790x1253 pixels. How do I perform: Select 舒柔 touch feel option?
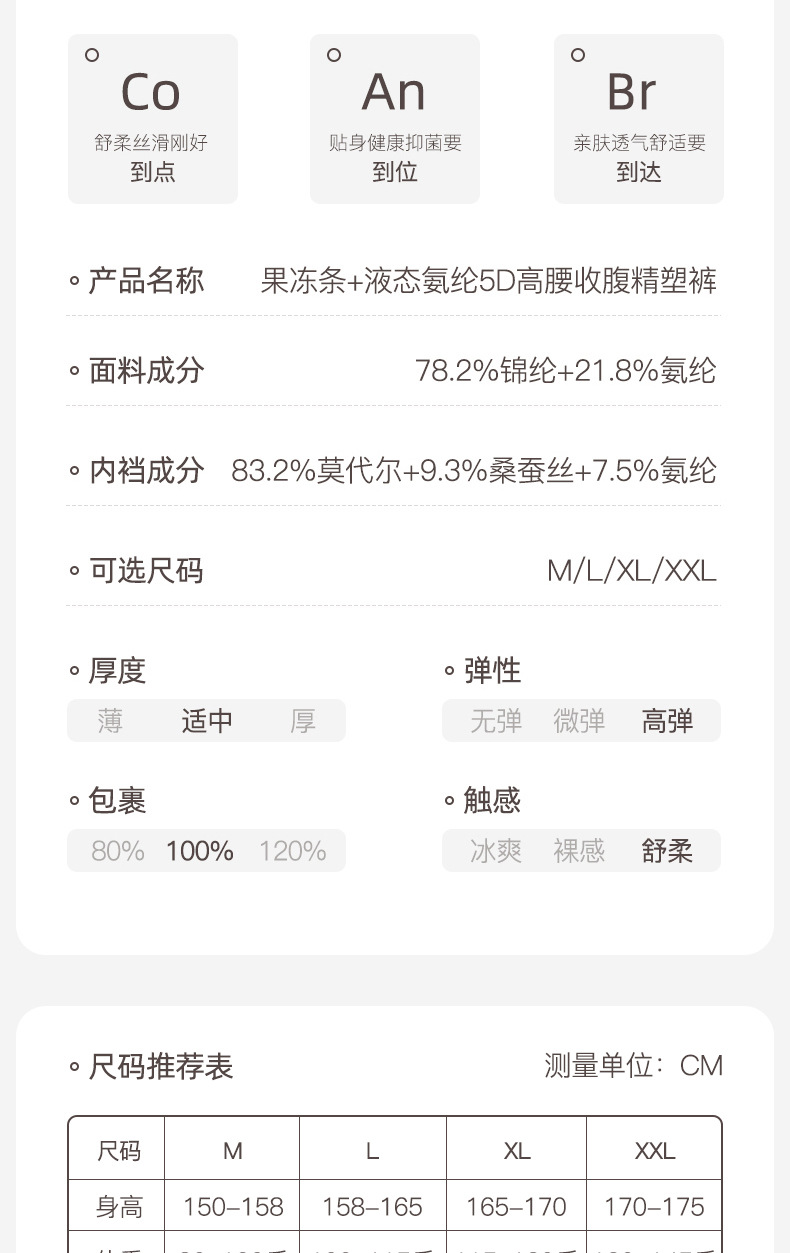coord(667,851)
